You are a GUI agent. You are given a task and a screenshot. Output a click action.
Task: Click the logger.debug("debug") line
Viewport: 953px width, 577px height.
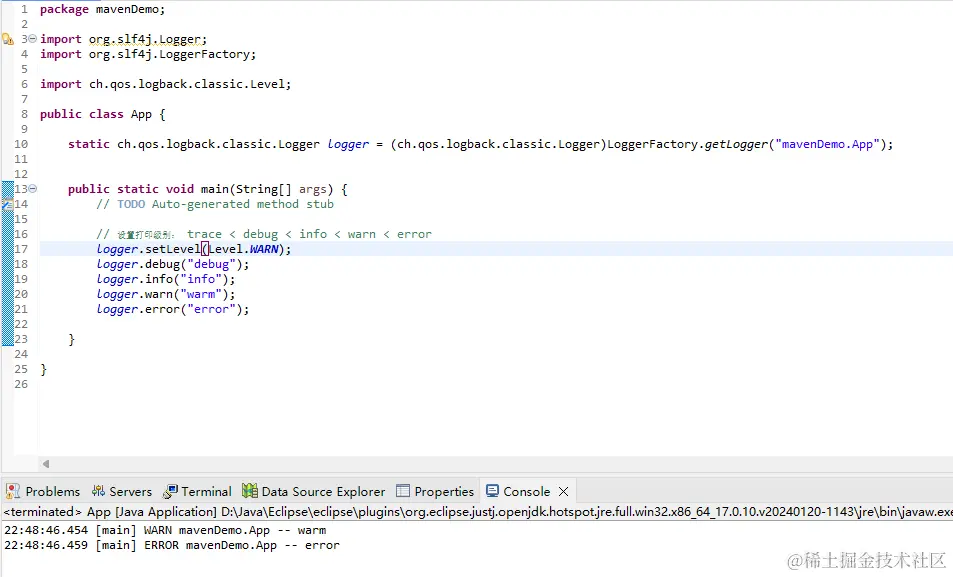pos(173,264)
